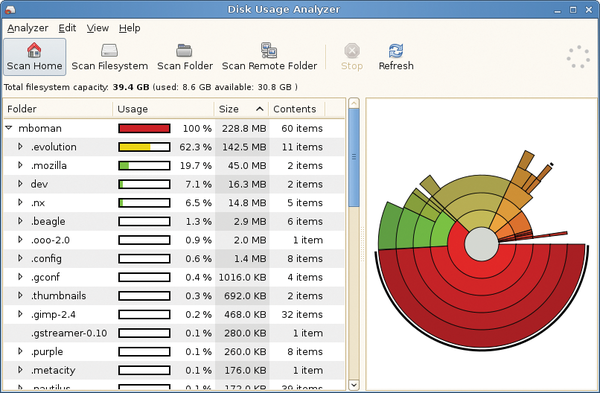
Task: Stop the current scan
Action: pyautogui.click(x=352, y=56)
